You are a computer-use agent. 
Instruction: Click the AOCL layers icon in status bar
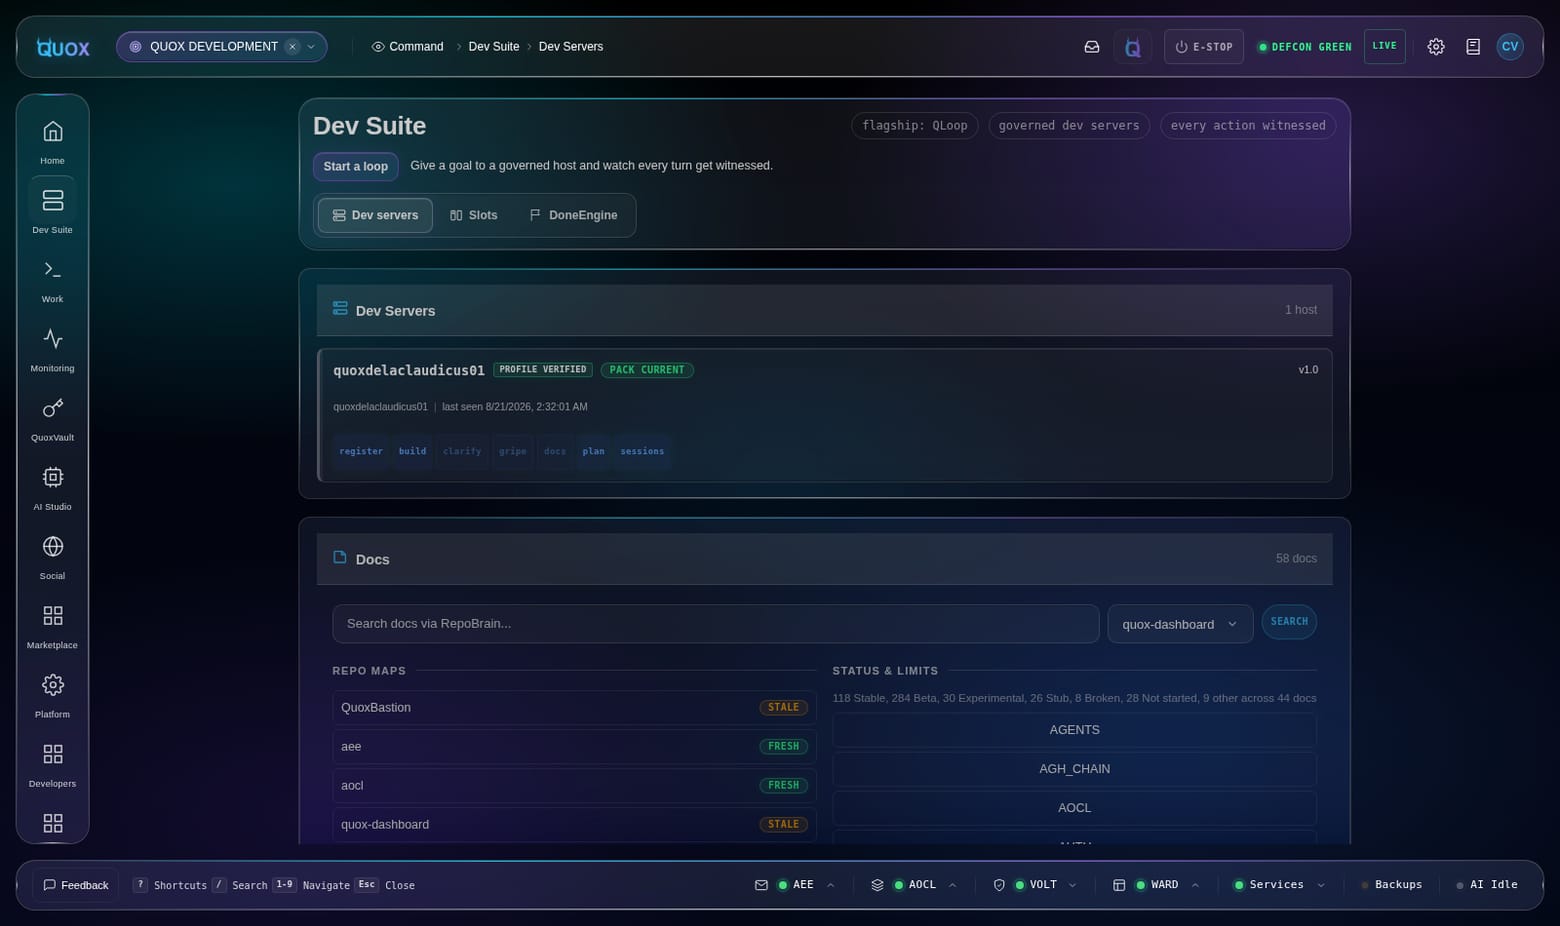click(877, 885)
